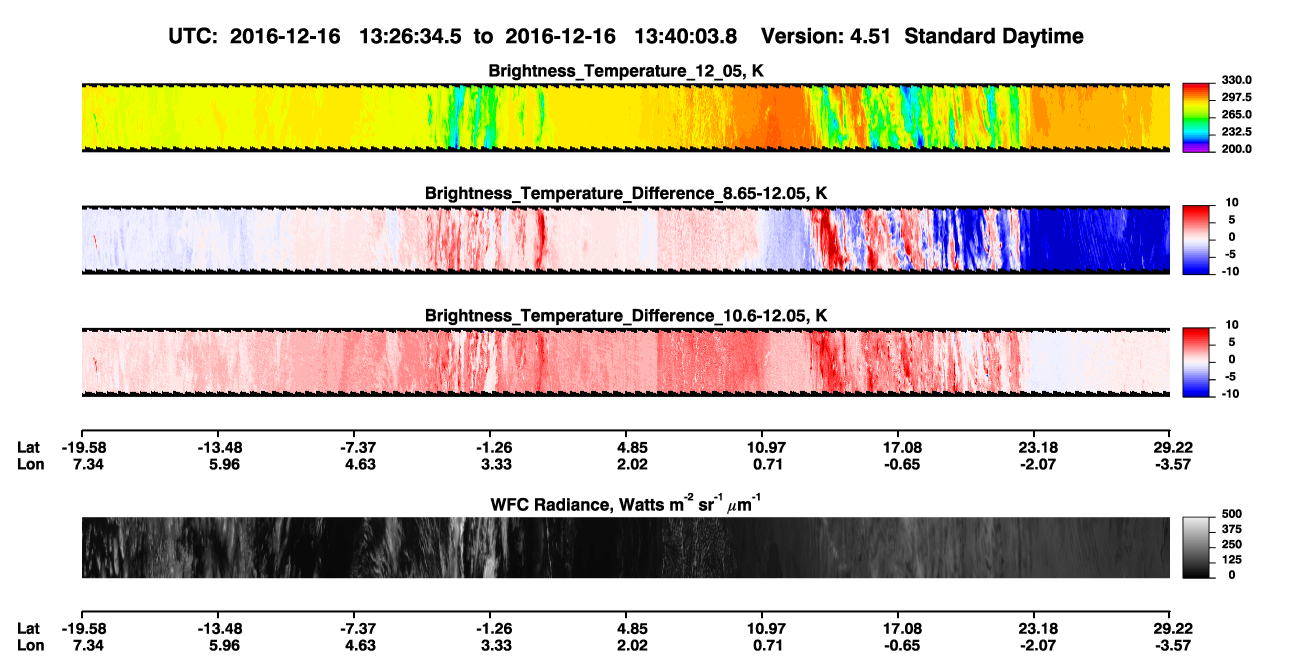Click the "10" label on 10.6-12.05 colorbar
Screen dimensions: 1300x667
click(1230, 325)
